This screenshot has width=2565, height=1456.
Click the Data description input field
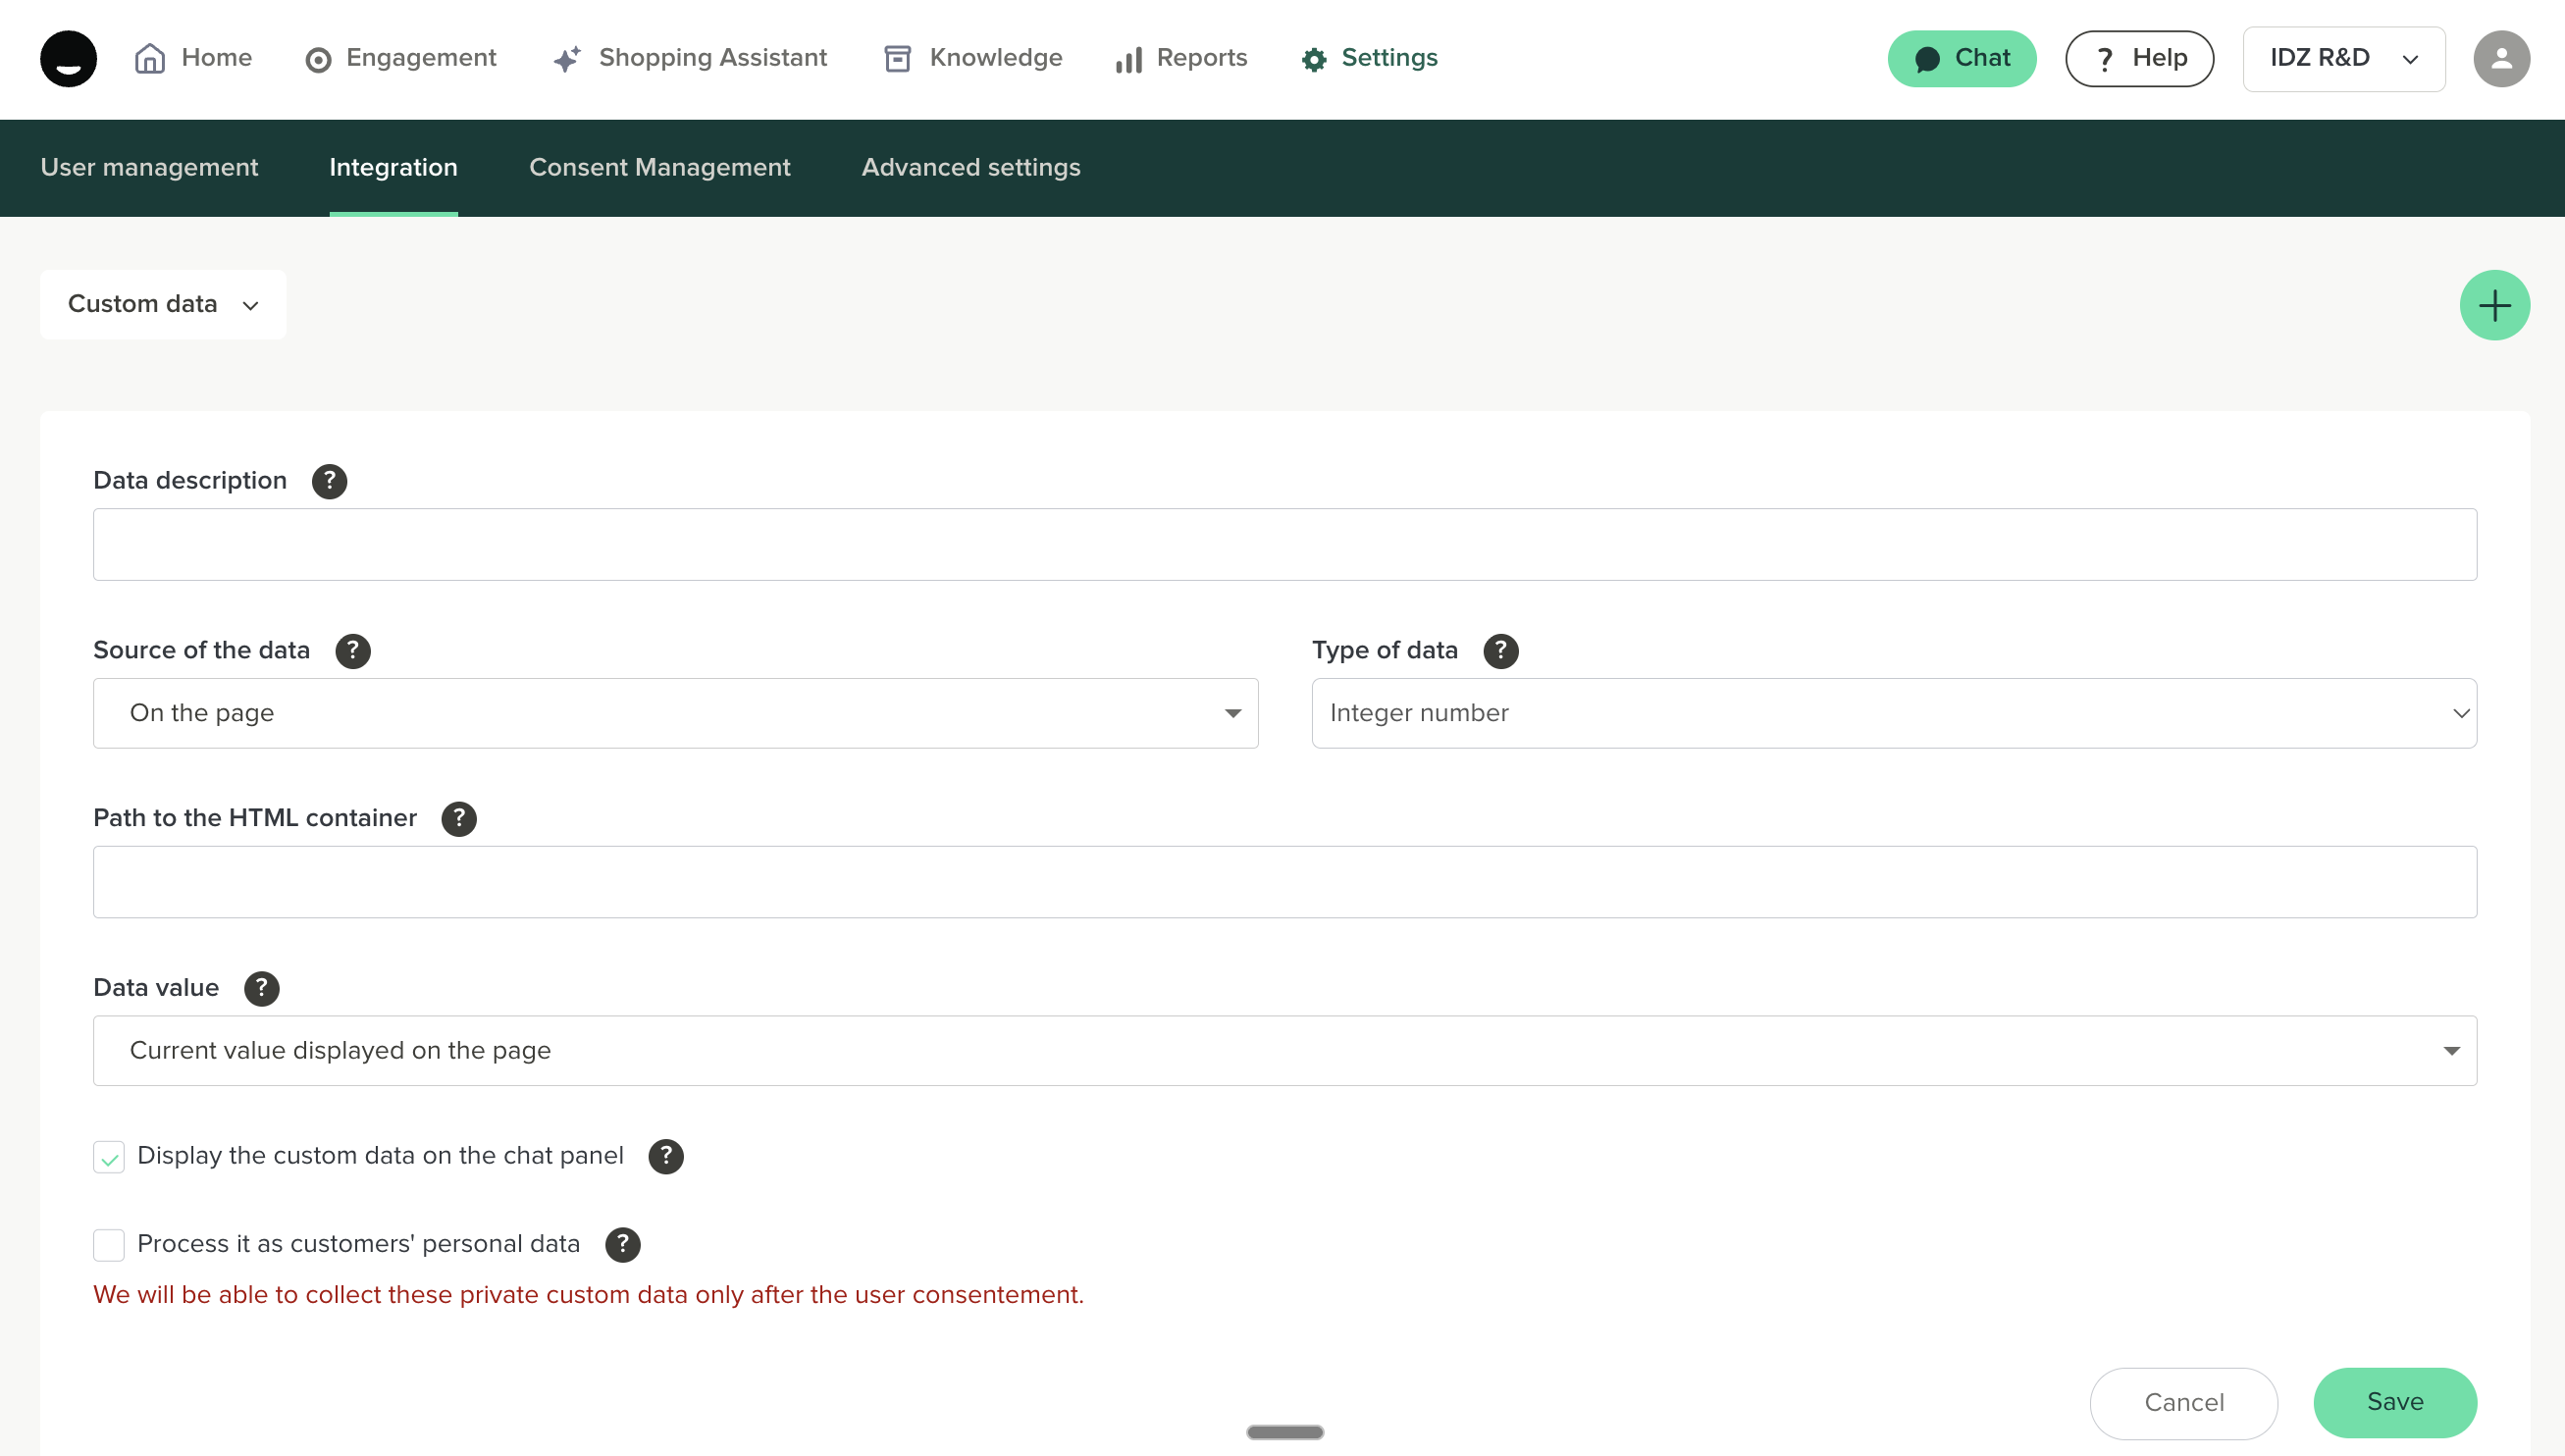click(1284, 545)
